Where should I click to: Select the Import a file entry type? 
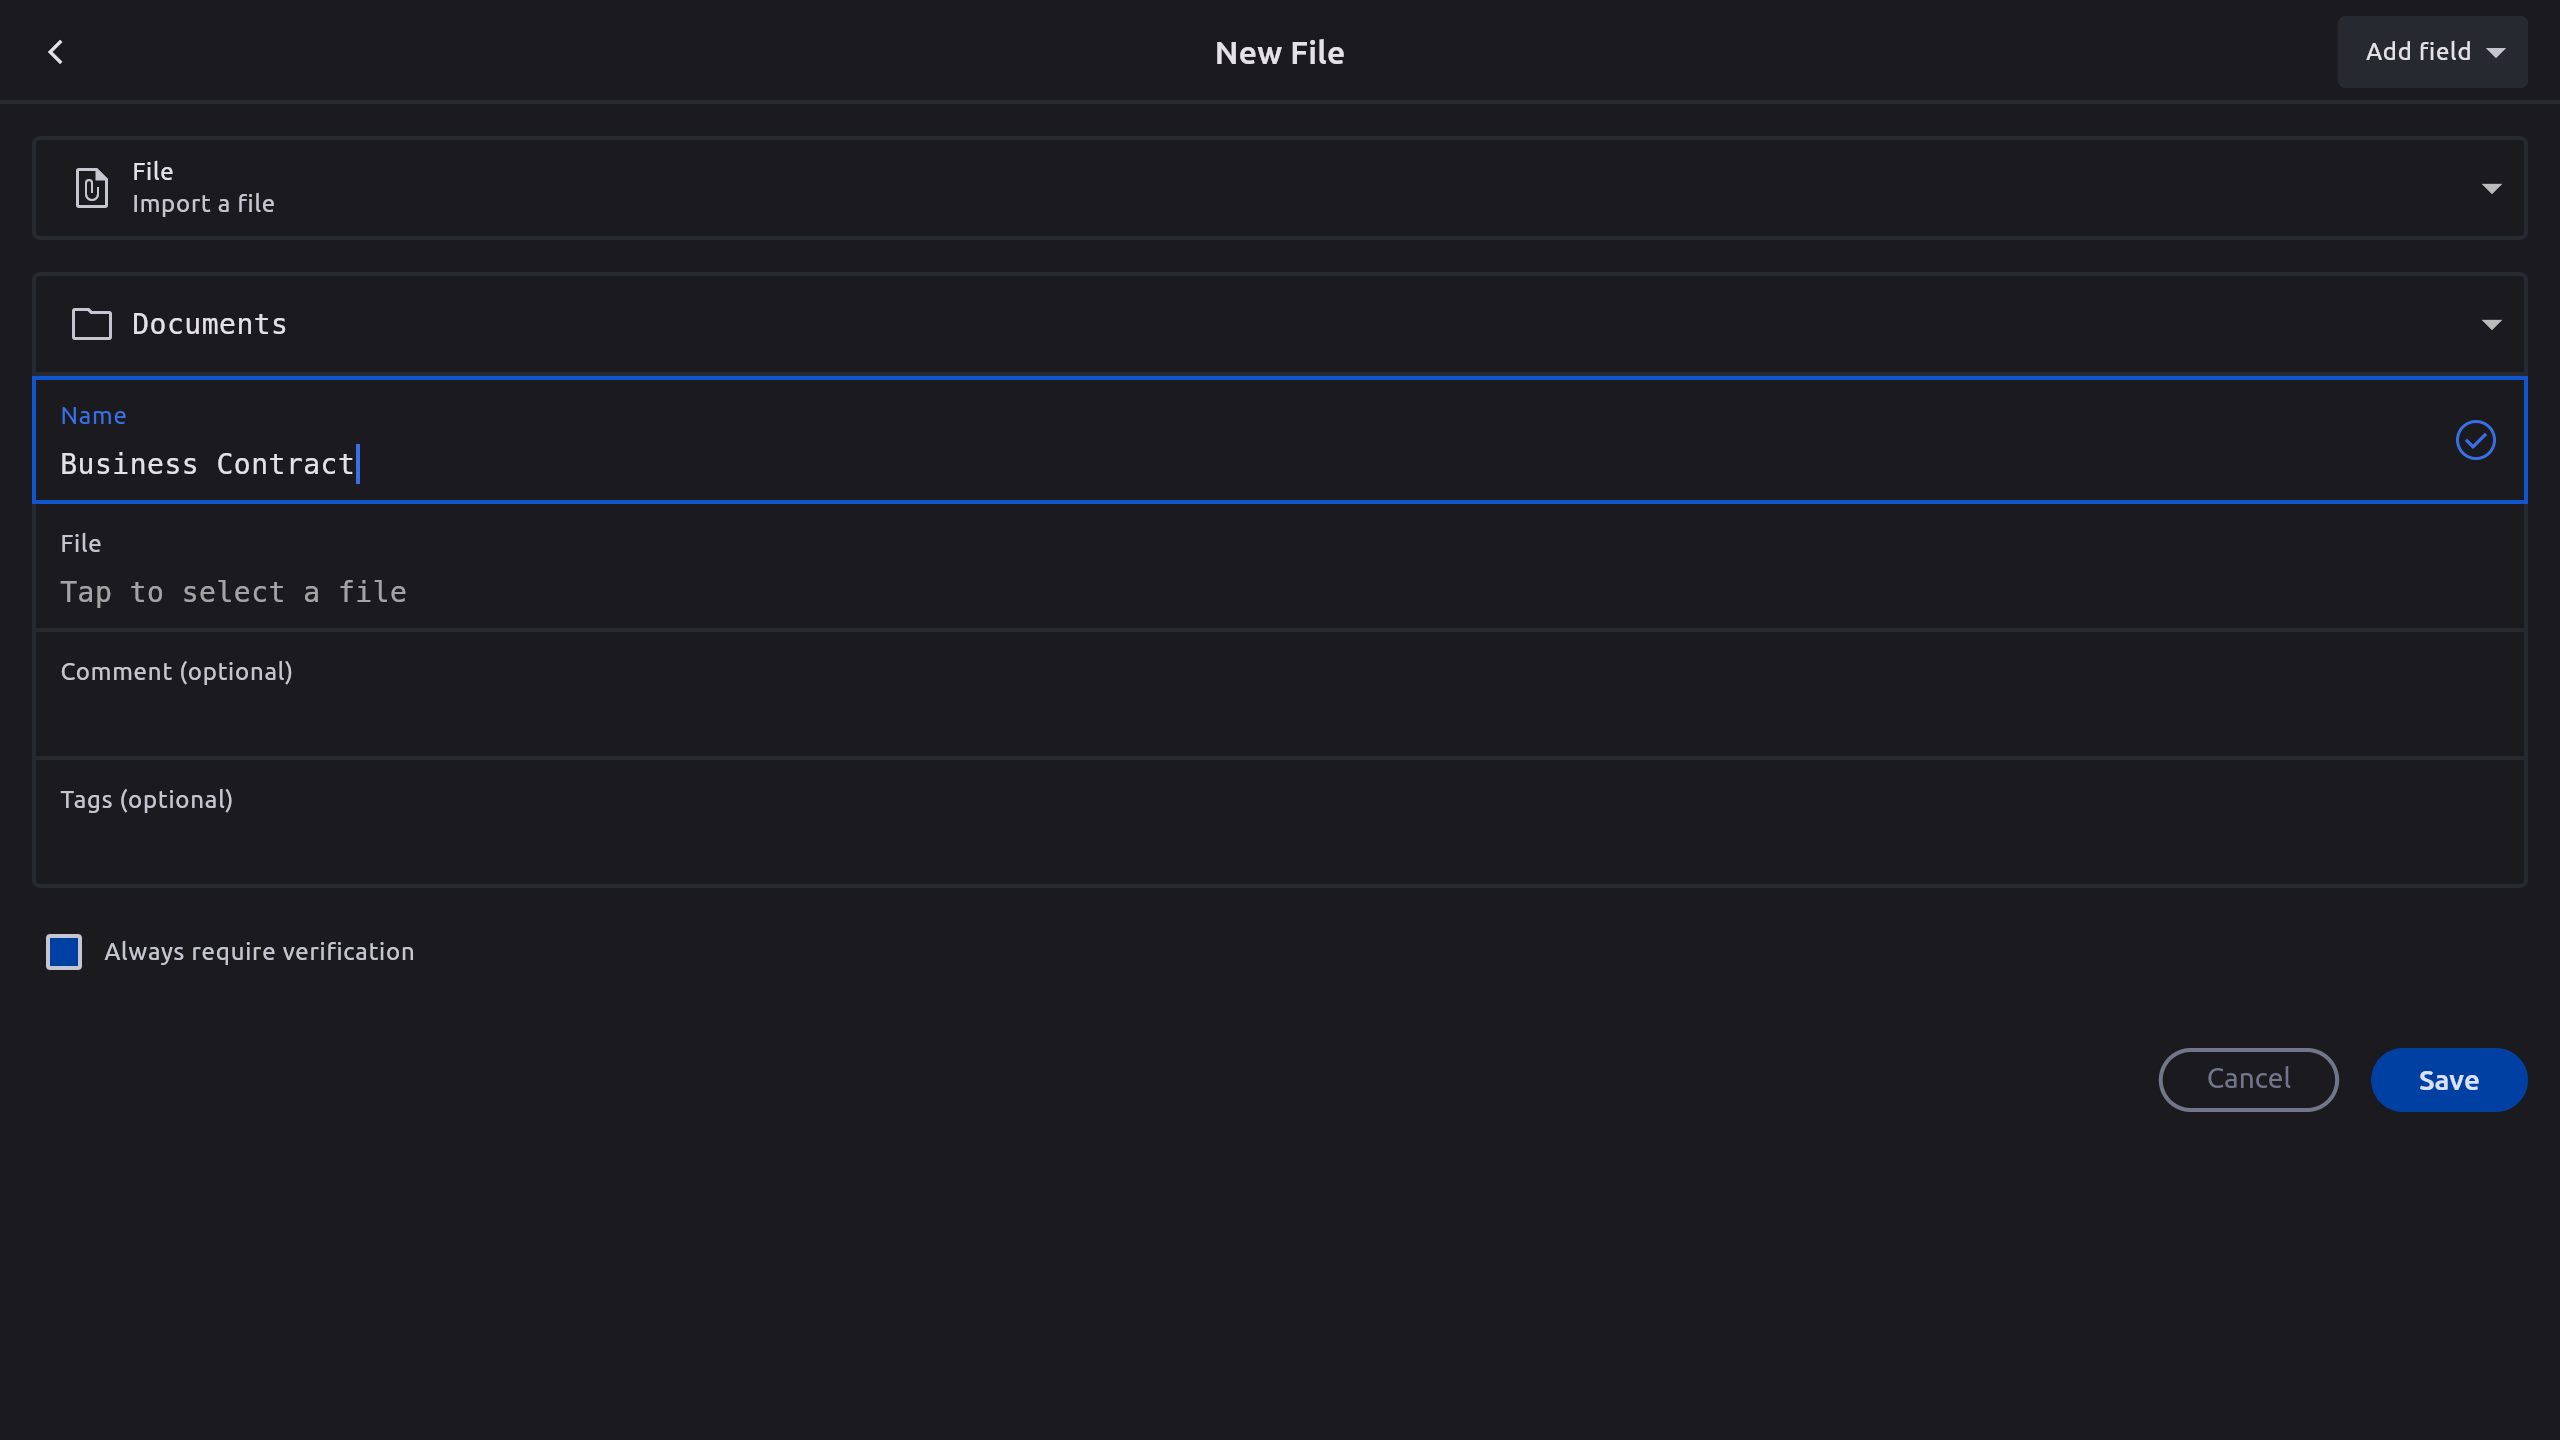(203, 203)
